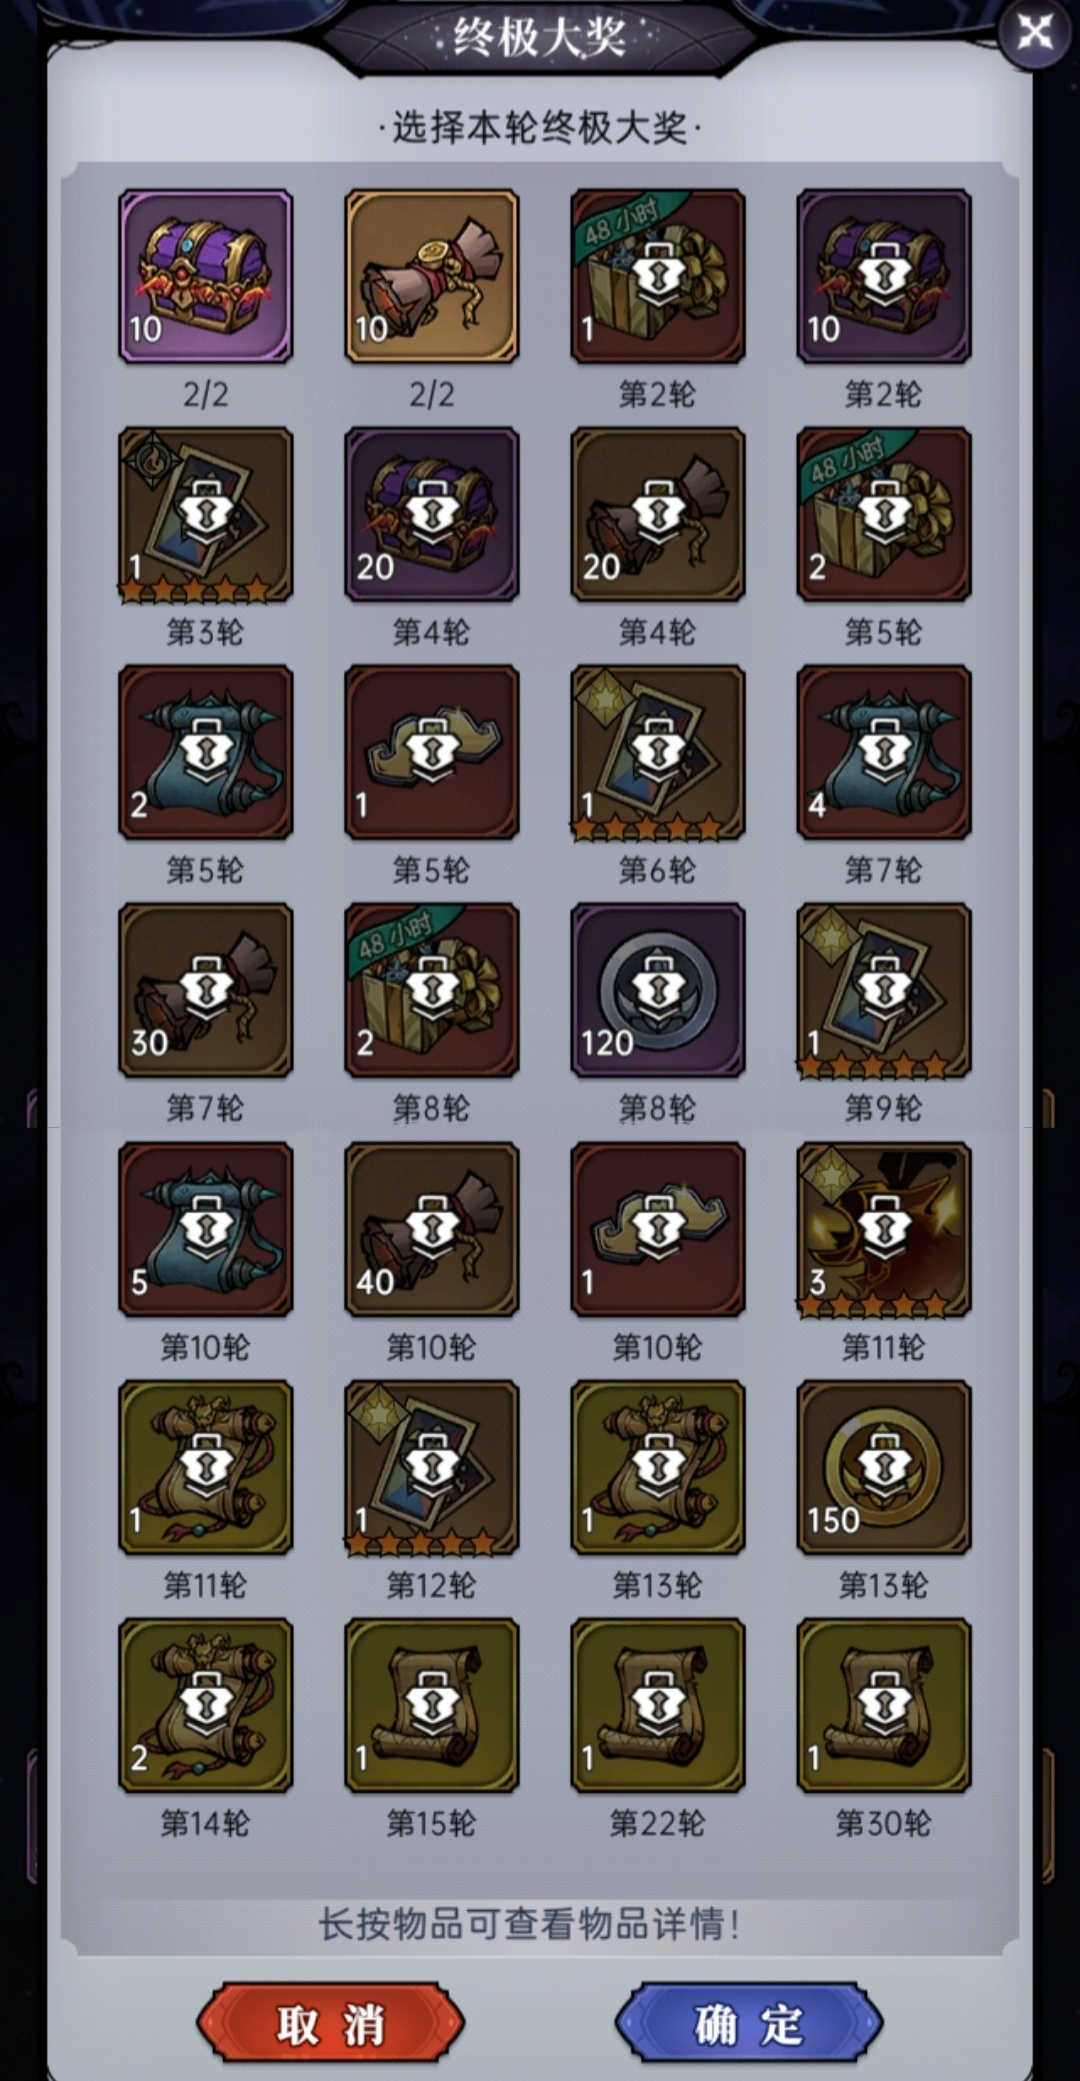Tap the locked blue scroll with quantity 5
1080x2081 pixels.
pyautogui.click(x=205, y=1229)
